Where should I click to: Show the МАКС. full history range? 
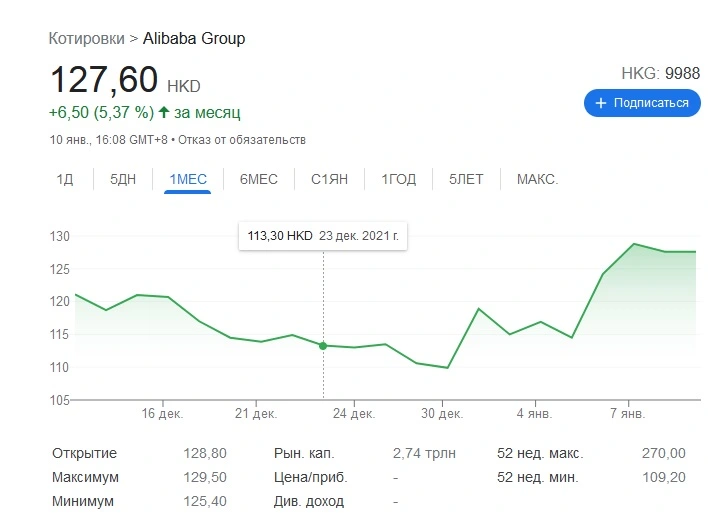(x=537, y=179)
